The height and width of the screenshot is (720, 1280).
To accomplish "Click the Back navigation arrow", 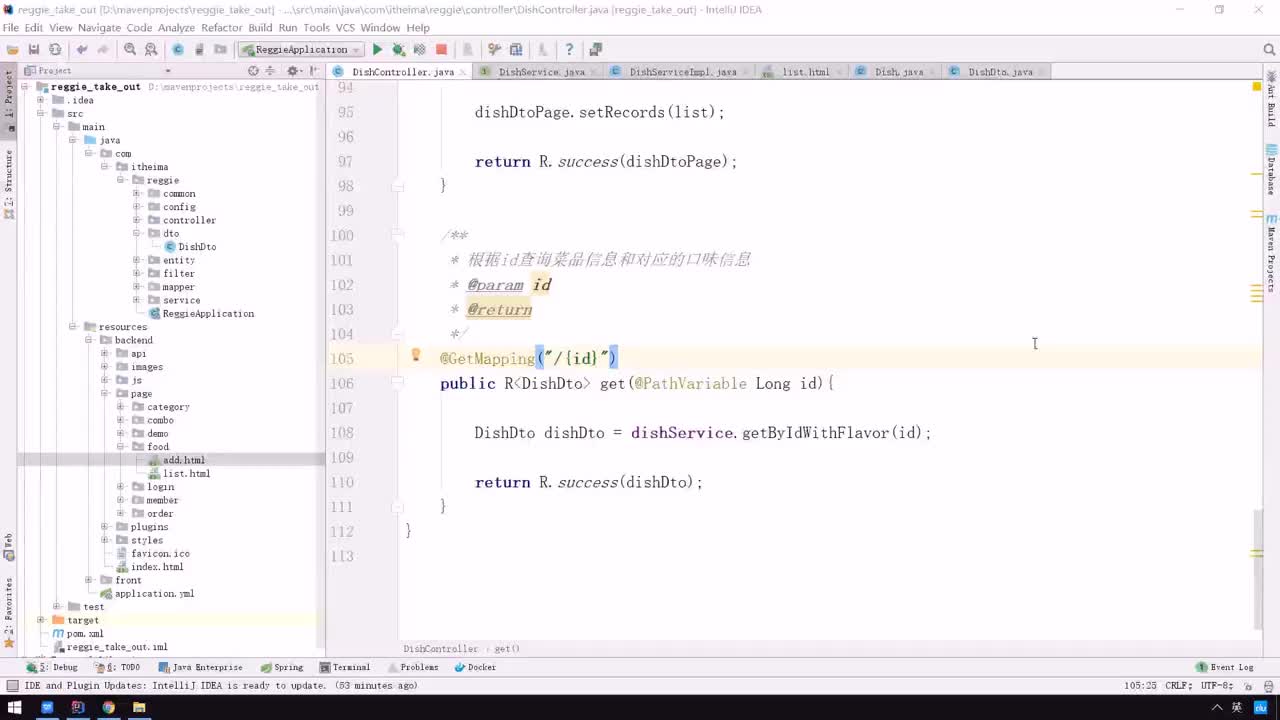I will (82, 49).
